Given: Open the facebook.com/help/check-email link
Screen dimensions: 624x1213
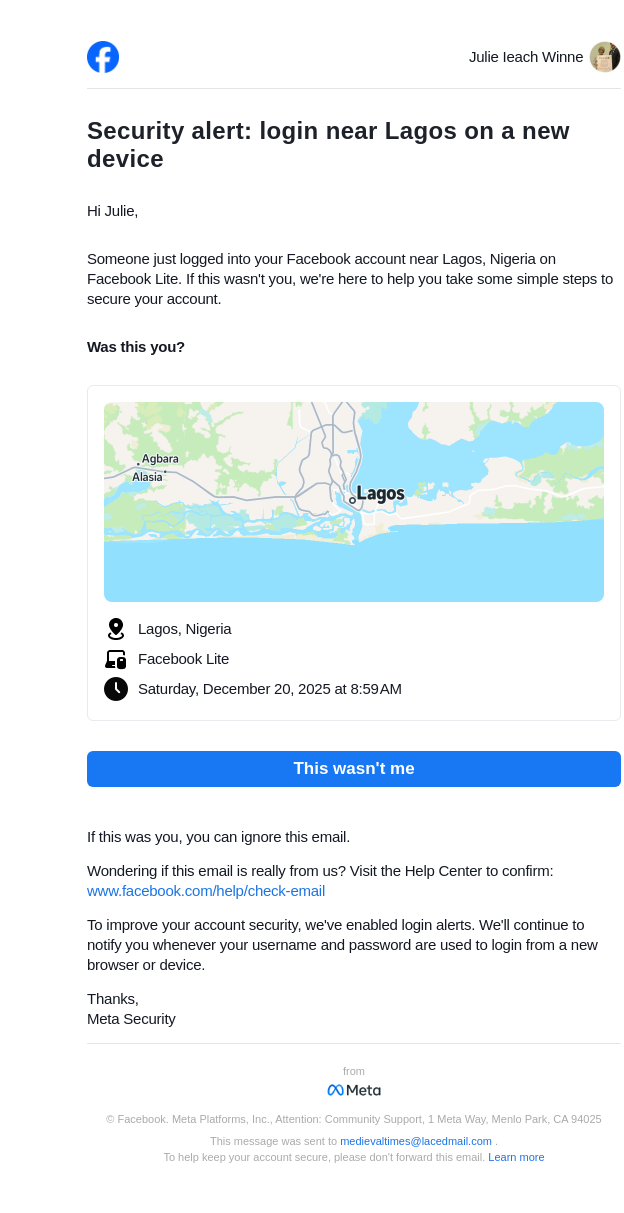Looking at the screenshot, I should 206,891.
